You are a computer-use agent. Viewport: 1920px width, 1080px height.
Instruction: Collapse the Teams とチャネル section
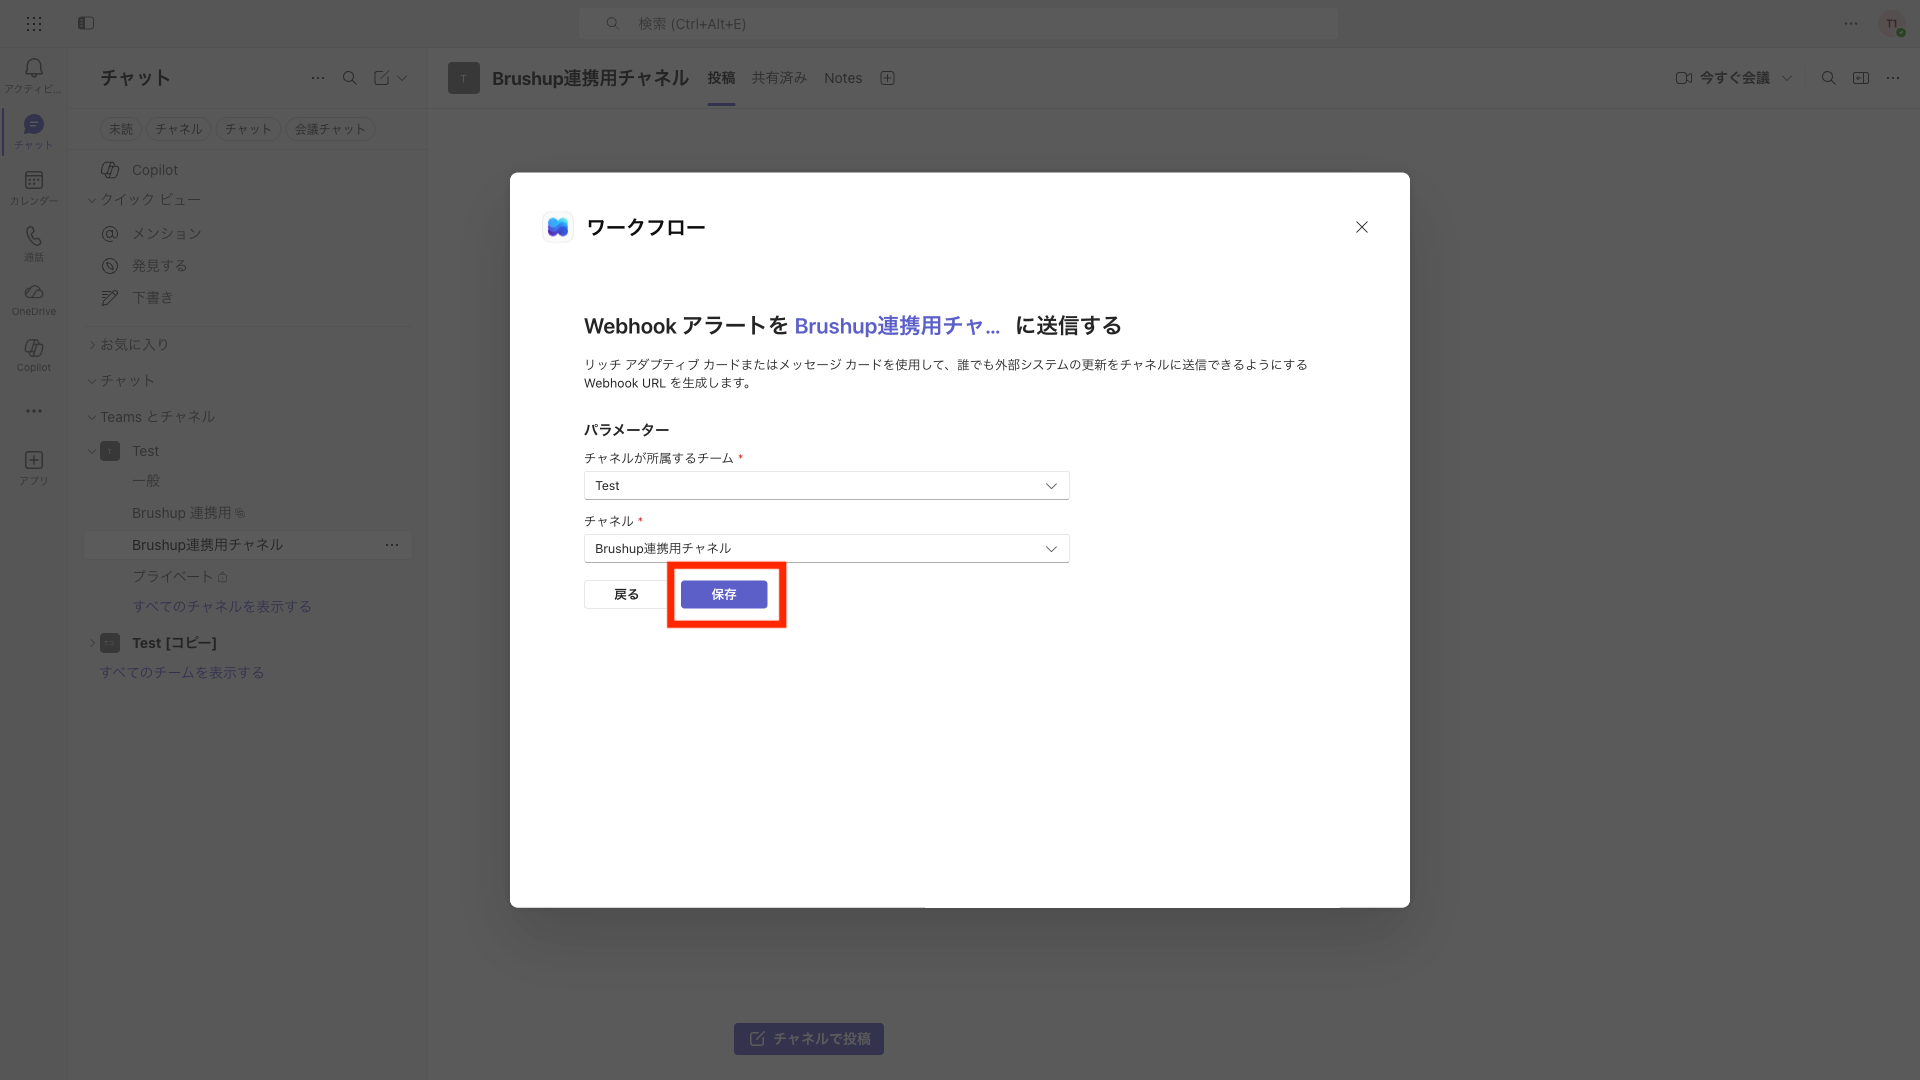tap(92, 417)
